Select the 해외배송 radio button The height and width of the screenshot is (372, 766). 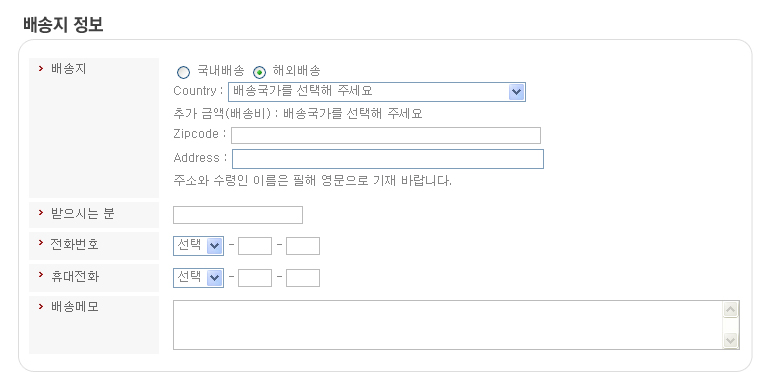(259, 73)
